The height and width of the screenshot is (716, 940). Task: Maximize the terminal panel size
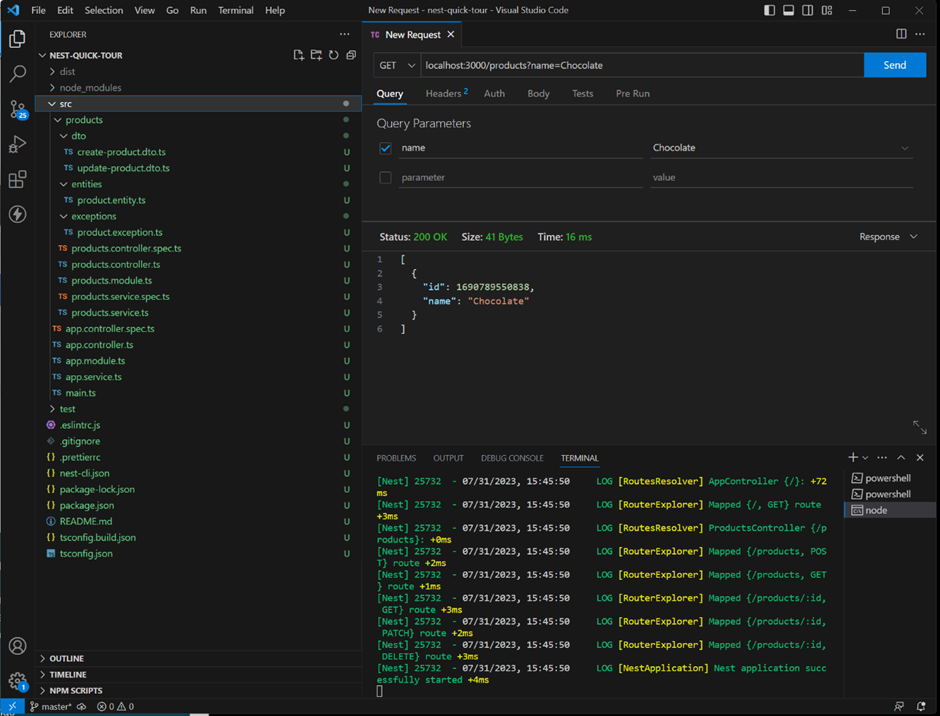click(x=901, y=458)
